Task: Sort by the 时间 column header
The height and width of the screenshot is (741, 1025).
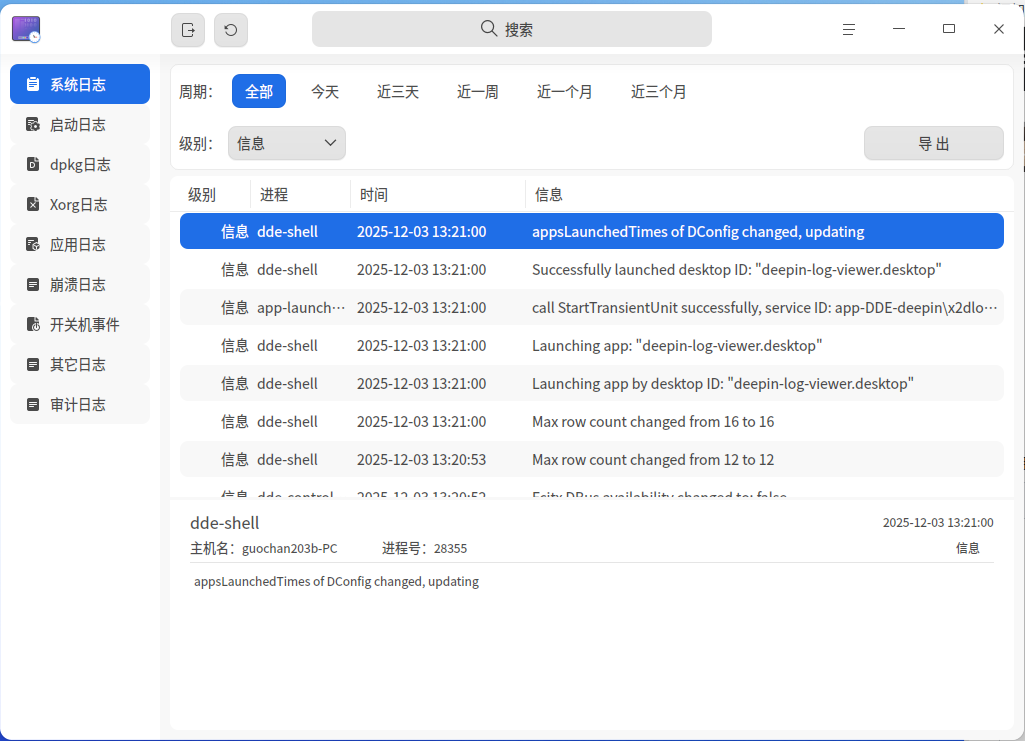Action: 438,194
